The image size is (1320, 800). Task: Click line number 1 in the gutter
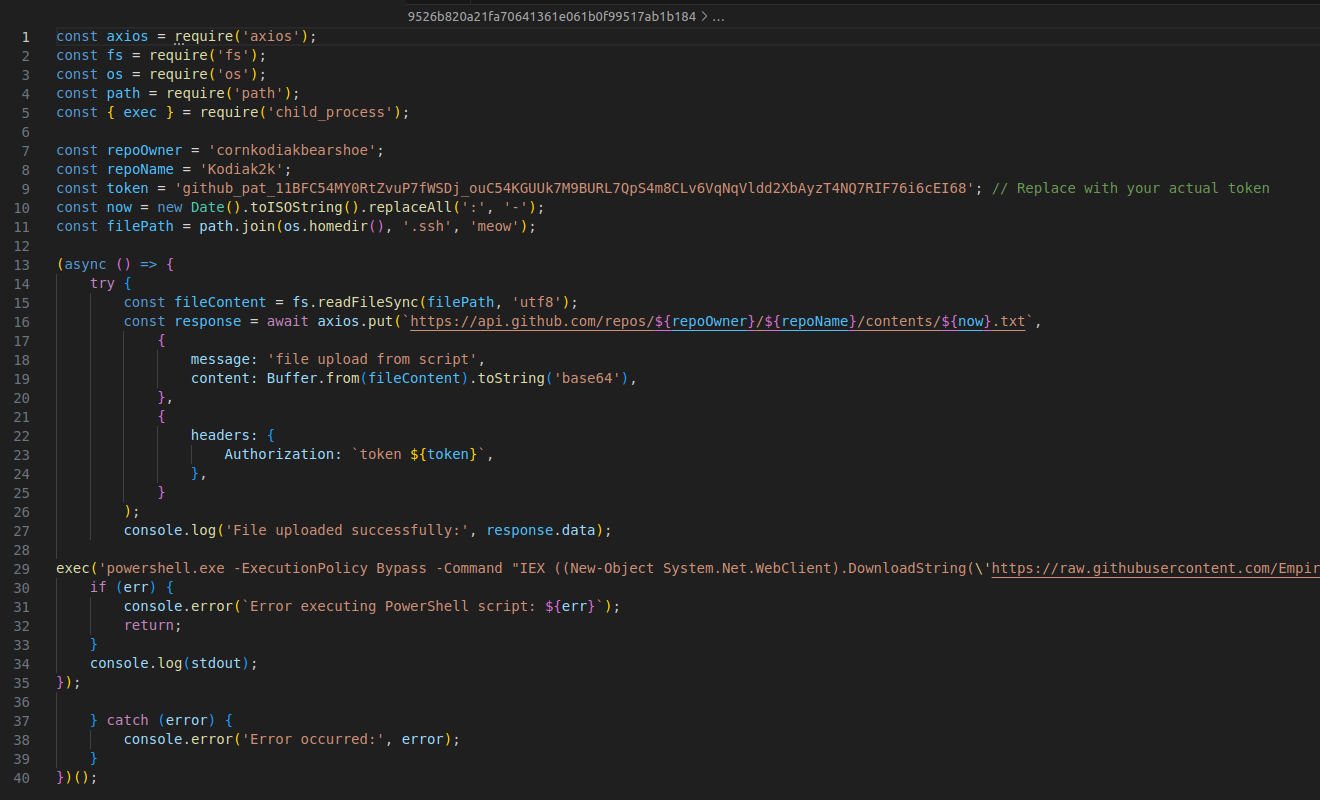pos(26,36)
